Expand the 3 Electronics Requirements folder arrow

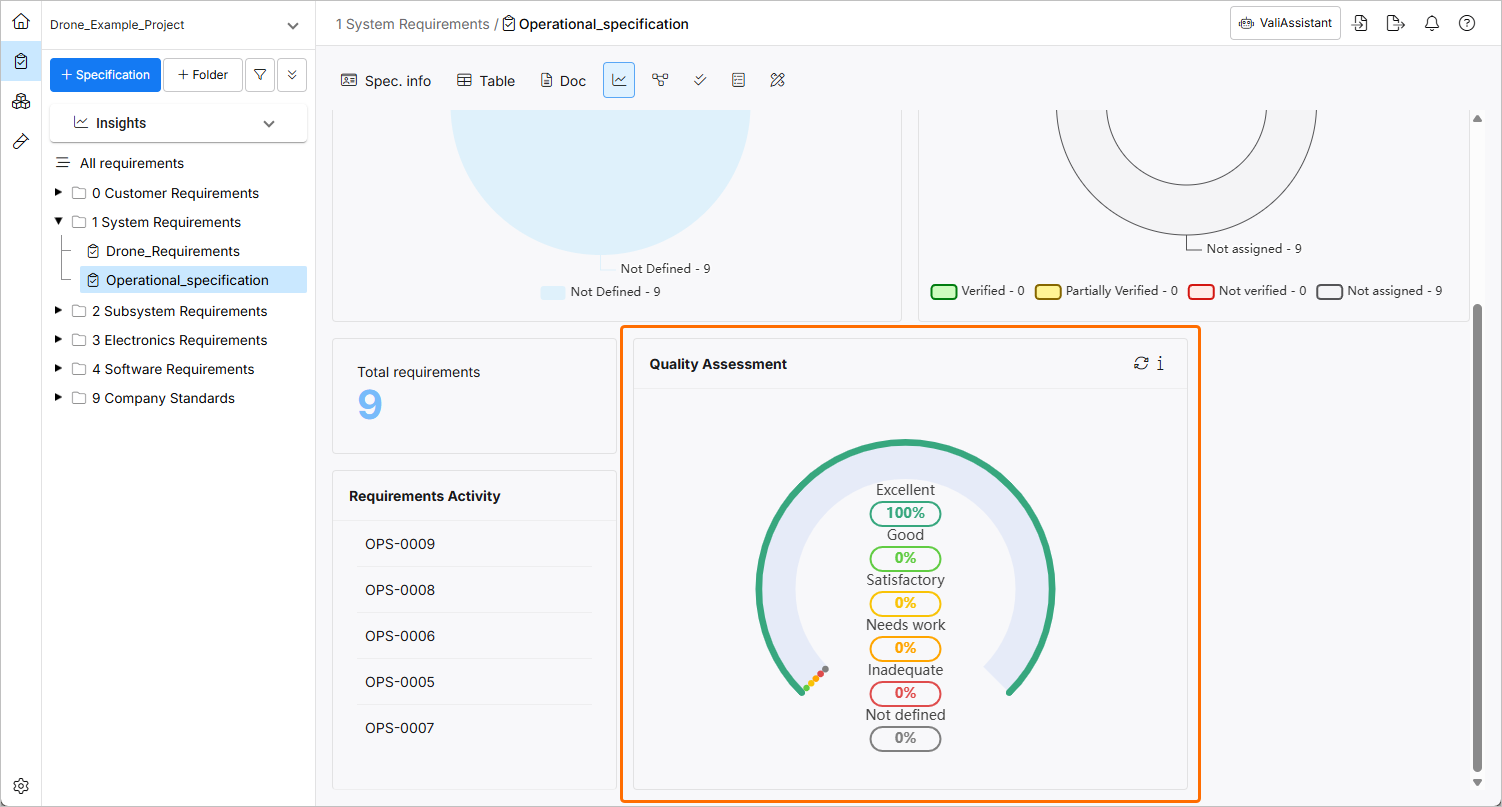tap(59, 340)
